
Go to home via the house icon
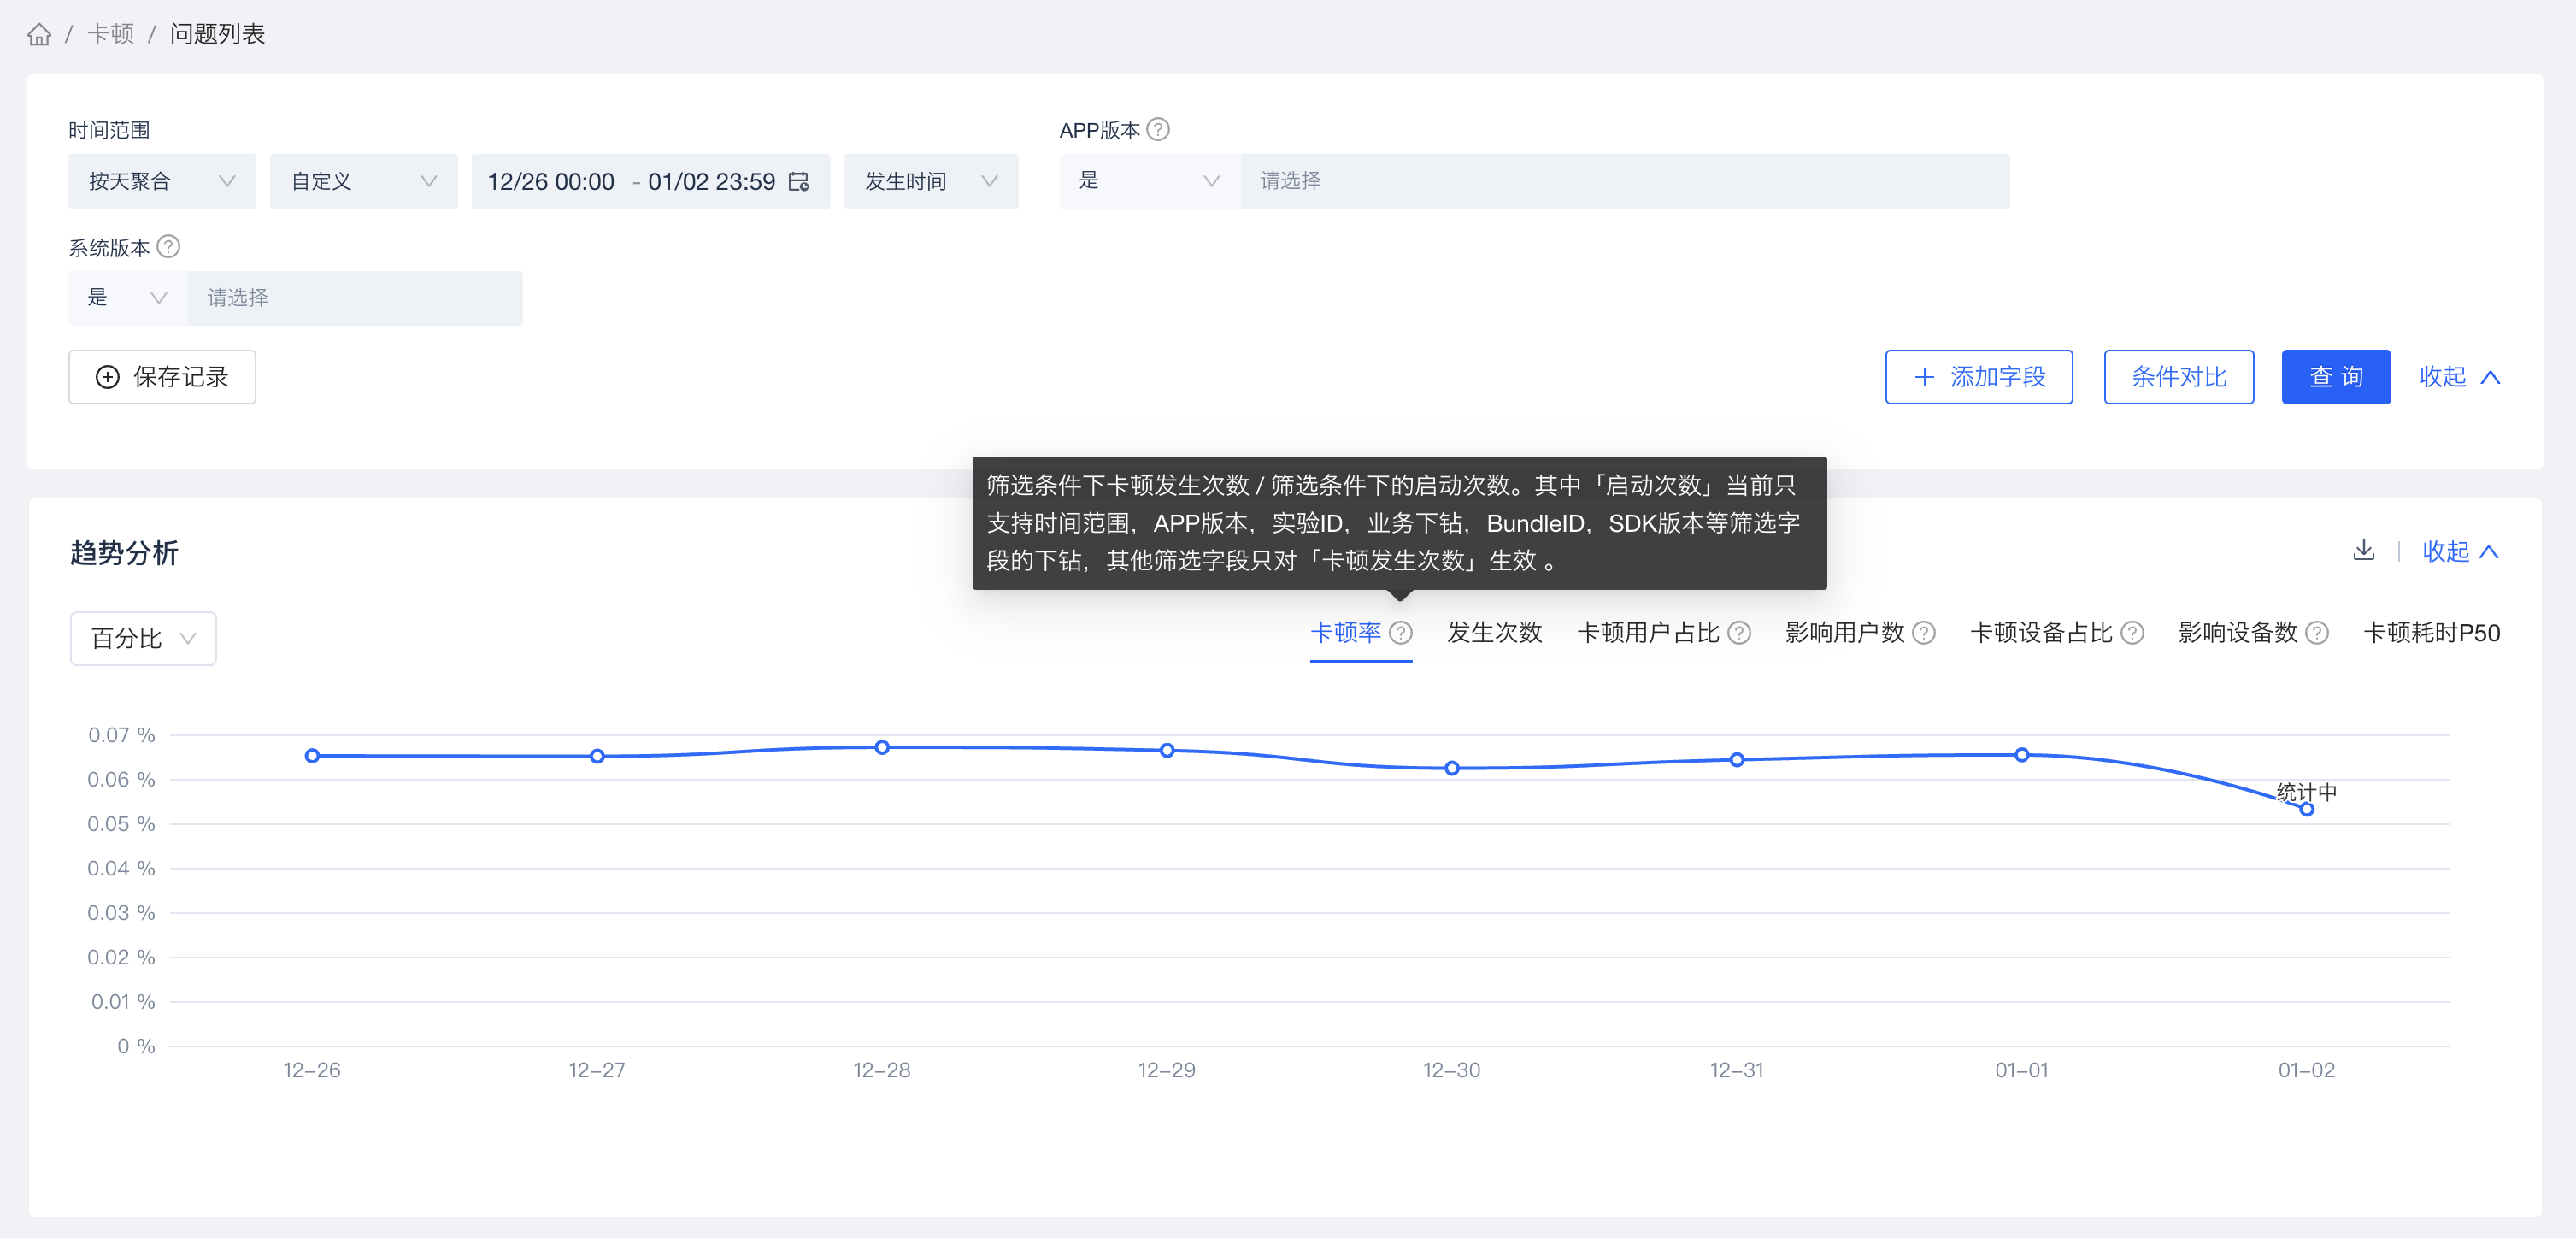[39, 35]
